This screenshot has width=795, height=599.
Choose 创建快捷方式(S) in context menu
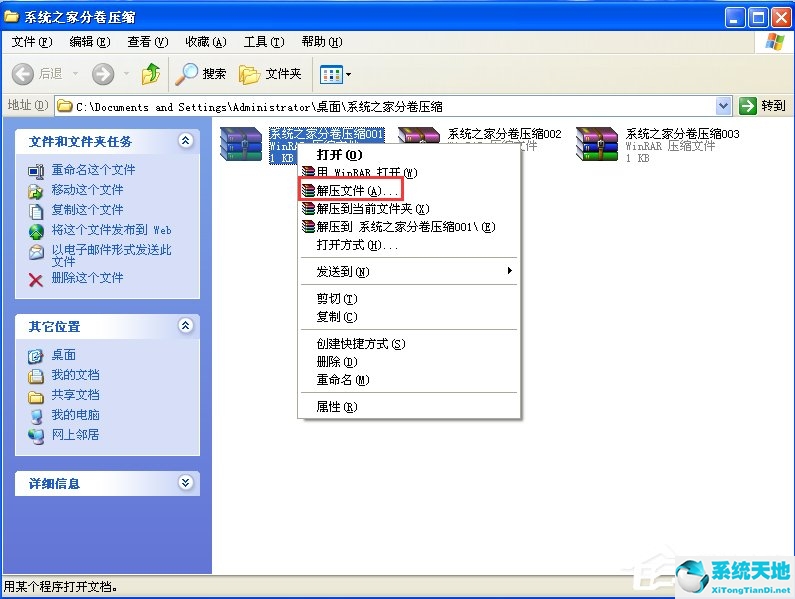tap(409, 344)
